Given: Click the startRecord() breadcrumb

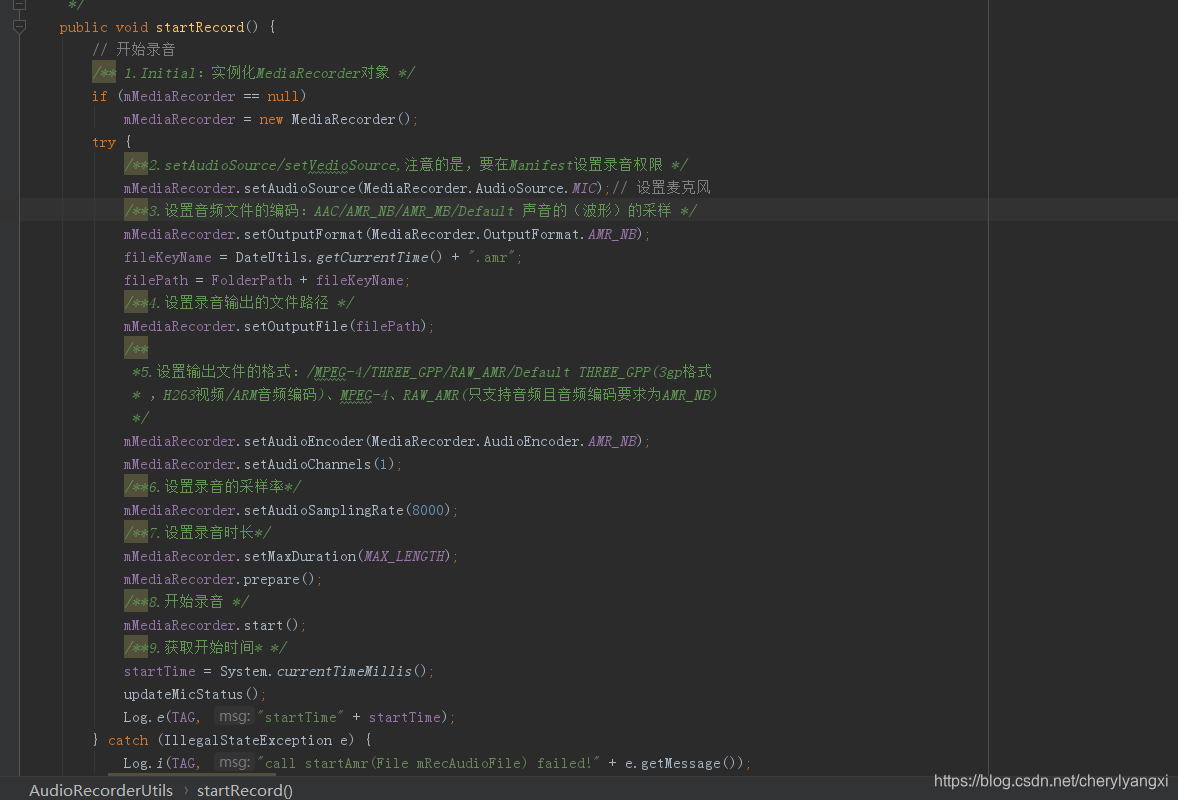Looking at the screenshot, I should click(x=245, y=790).
